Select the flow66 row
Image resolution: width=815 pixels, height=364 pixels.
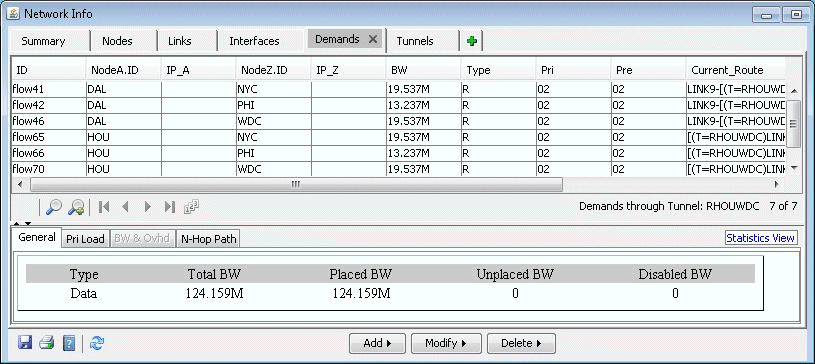pyautogui.click(x=398, y=154)
